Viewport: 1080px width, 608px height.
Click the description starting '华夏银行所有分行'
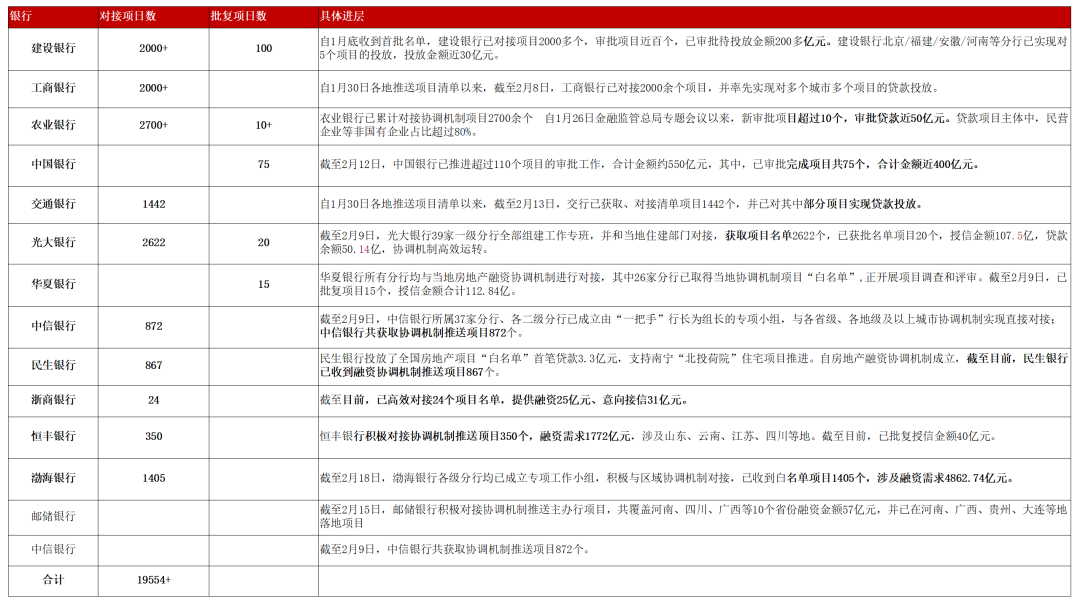point(694,284)
